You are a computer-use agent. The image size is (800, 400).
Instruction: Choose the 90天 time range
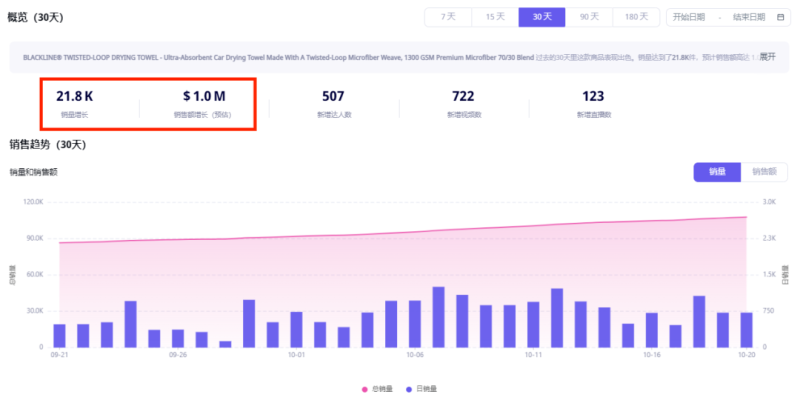589,17
